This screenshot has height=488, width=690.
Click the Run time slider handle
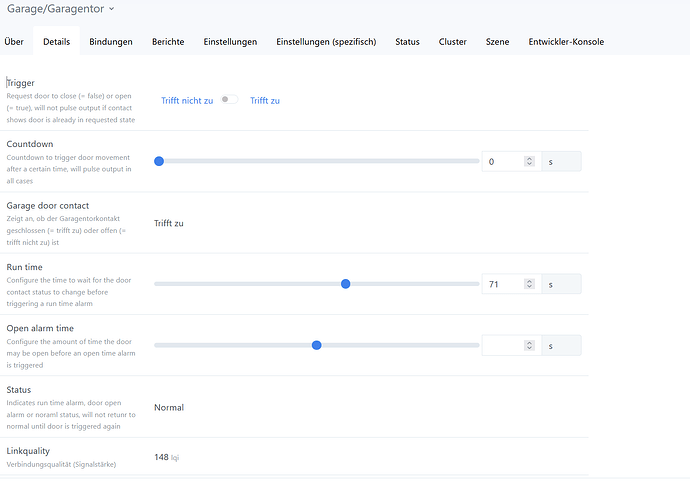(345, 284)
